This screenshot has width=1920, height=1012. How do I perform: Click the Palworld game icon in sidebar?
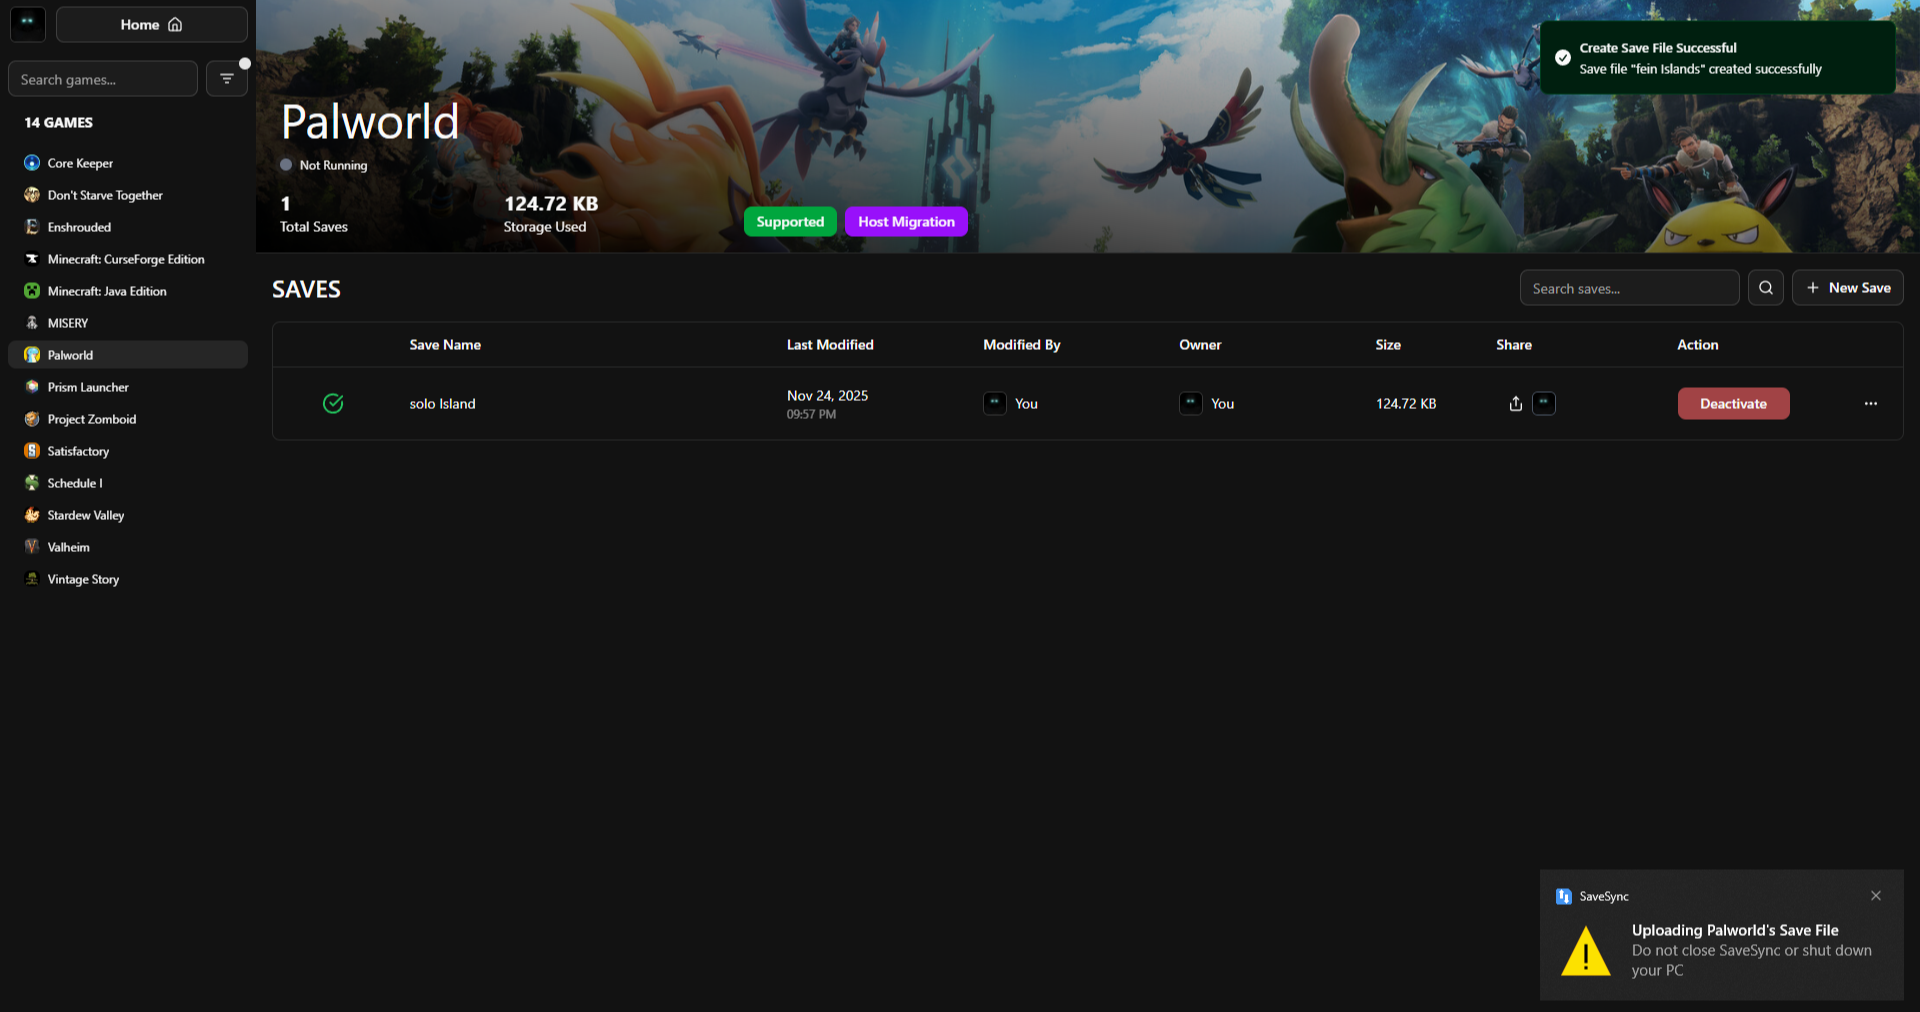(32, 355)
